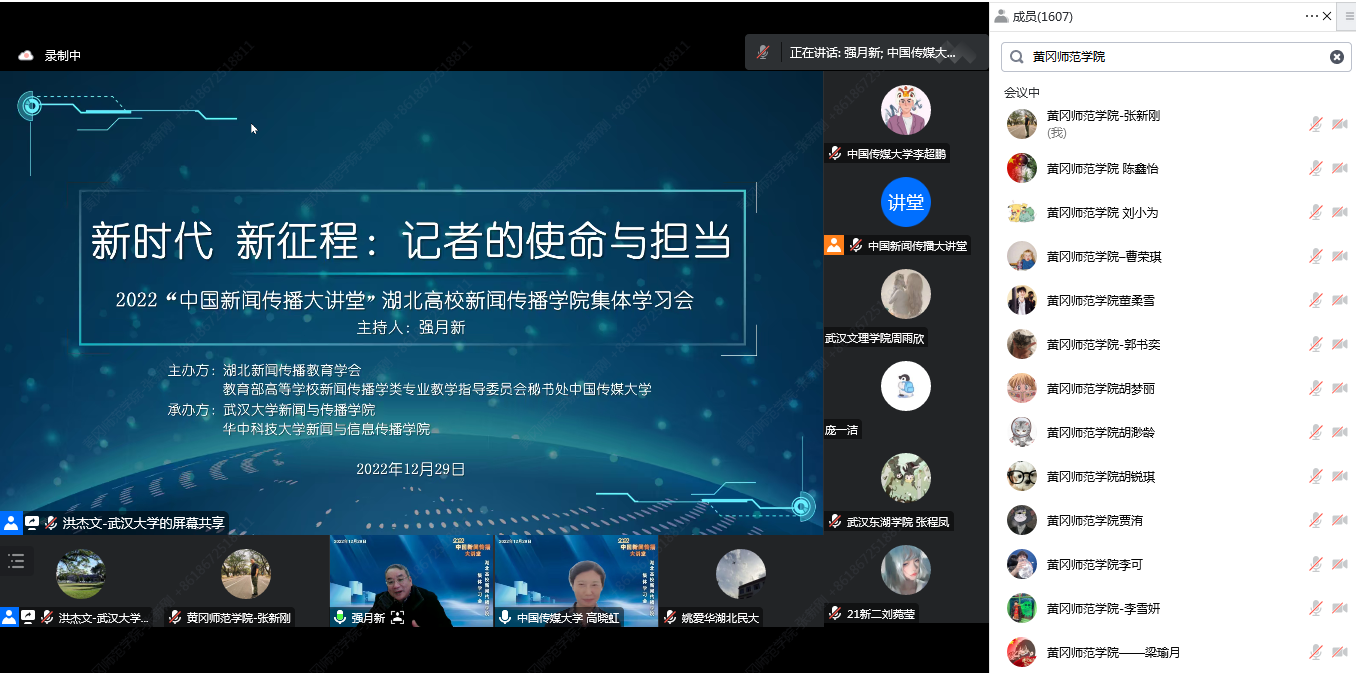Expand the hamburger menu at panel's right edge
This screenshot has height=673, width=1356.
[1349, 16]
